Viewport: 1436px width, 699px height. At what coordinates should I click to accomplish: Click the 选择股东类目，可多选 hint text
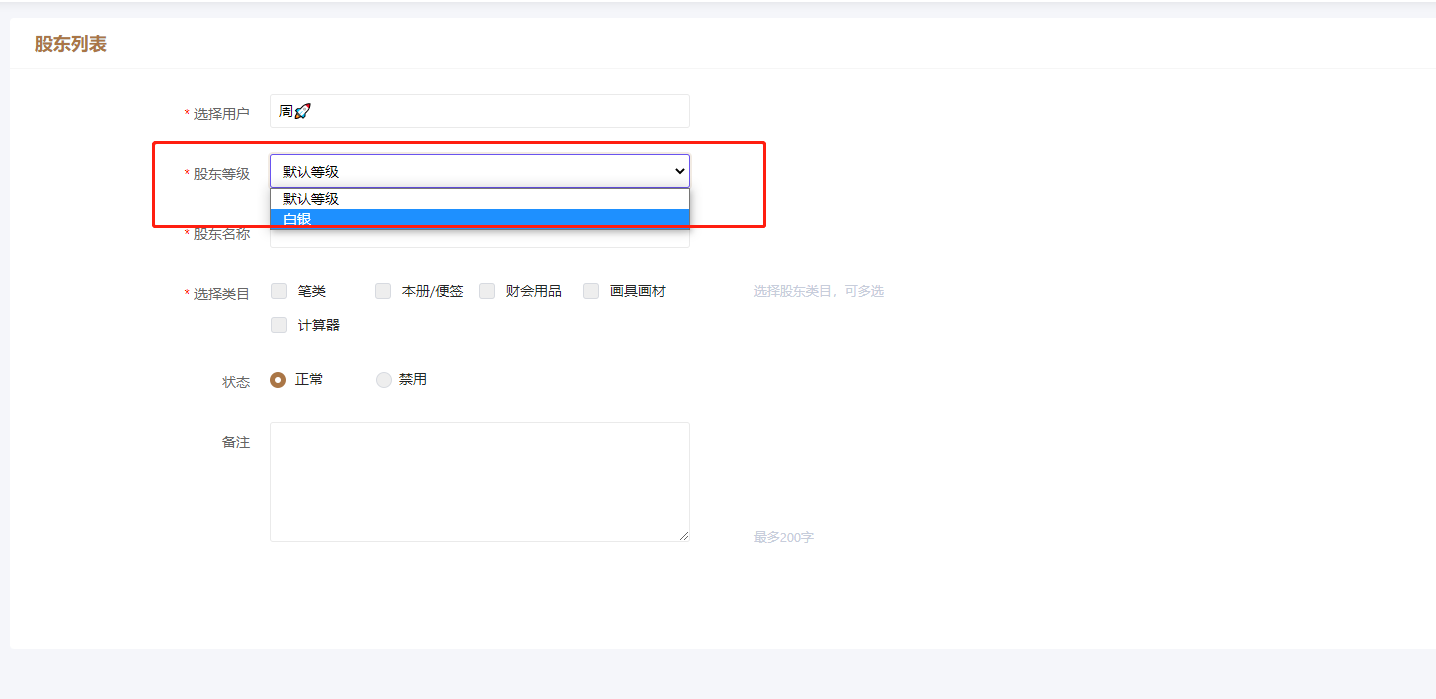(818, 291)
